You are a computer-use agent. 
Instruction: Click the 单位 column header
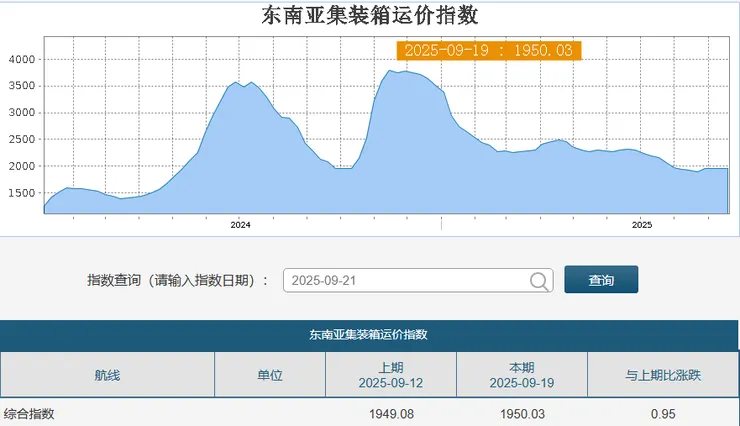[x=270, y=375]
